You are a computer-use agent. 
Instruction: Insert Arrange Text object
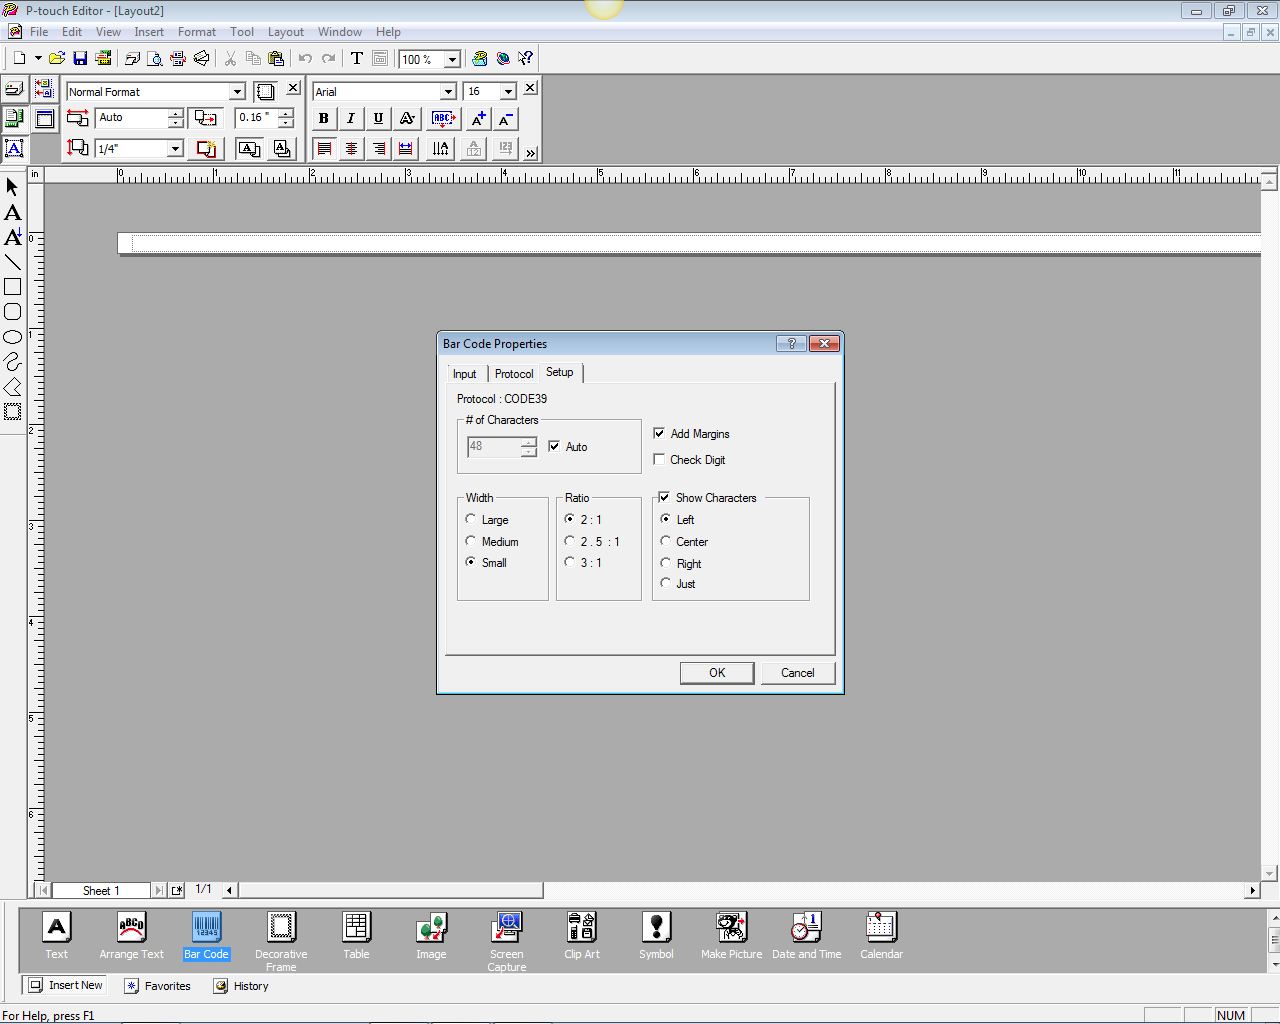(131, 936)
